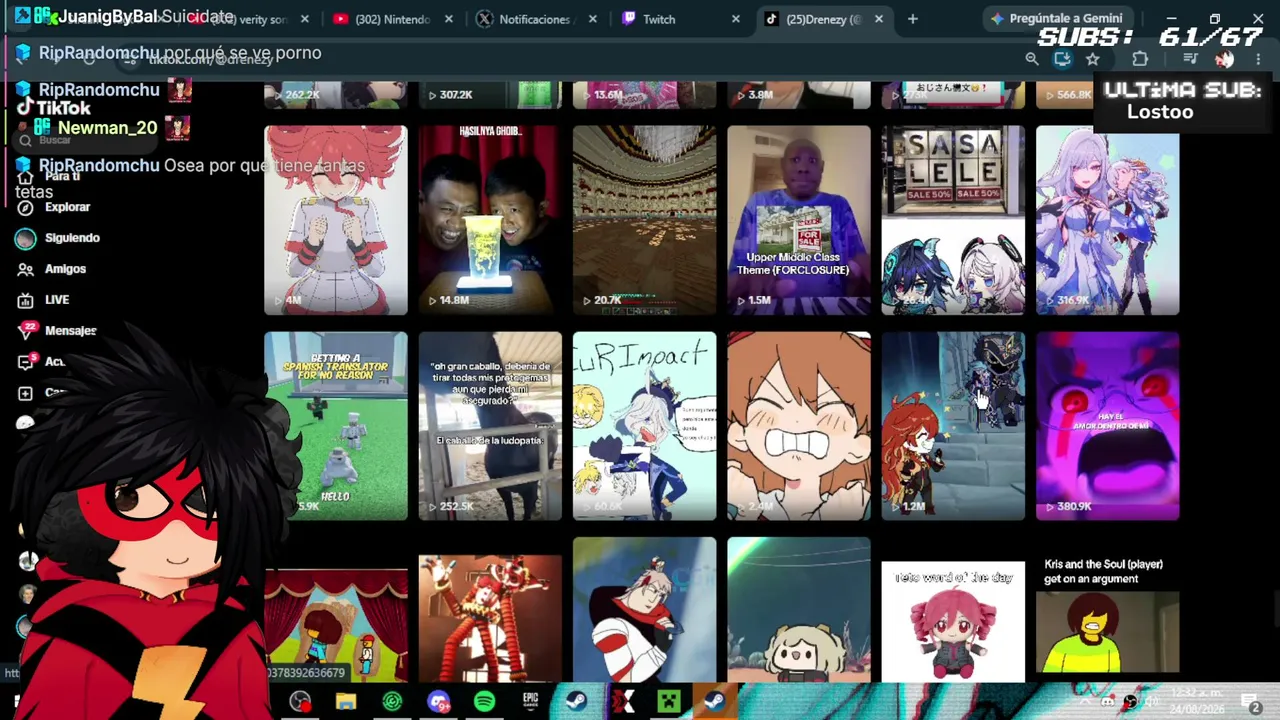Open File Explorer from the taskbar
The width and height of the screenshot is (1280, 720).
(346, 702)
